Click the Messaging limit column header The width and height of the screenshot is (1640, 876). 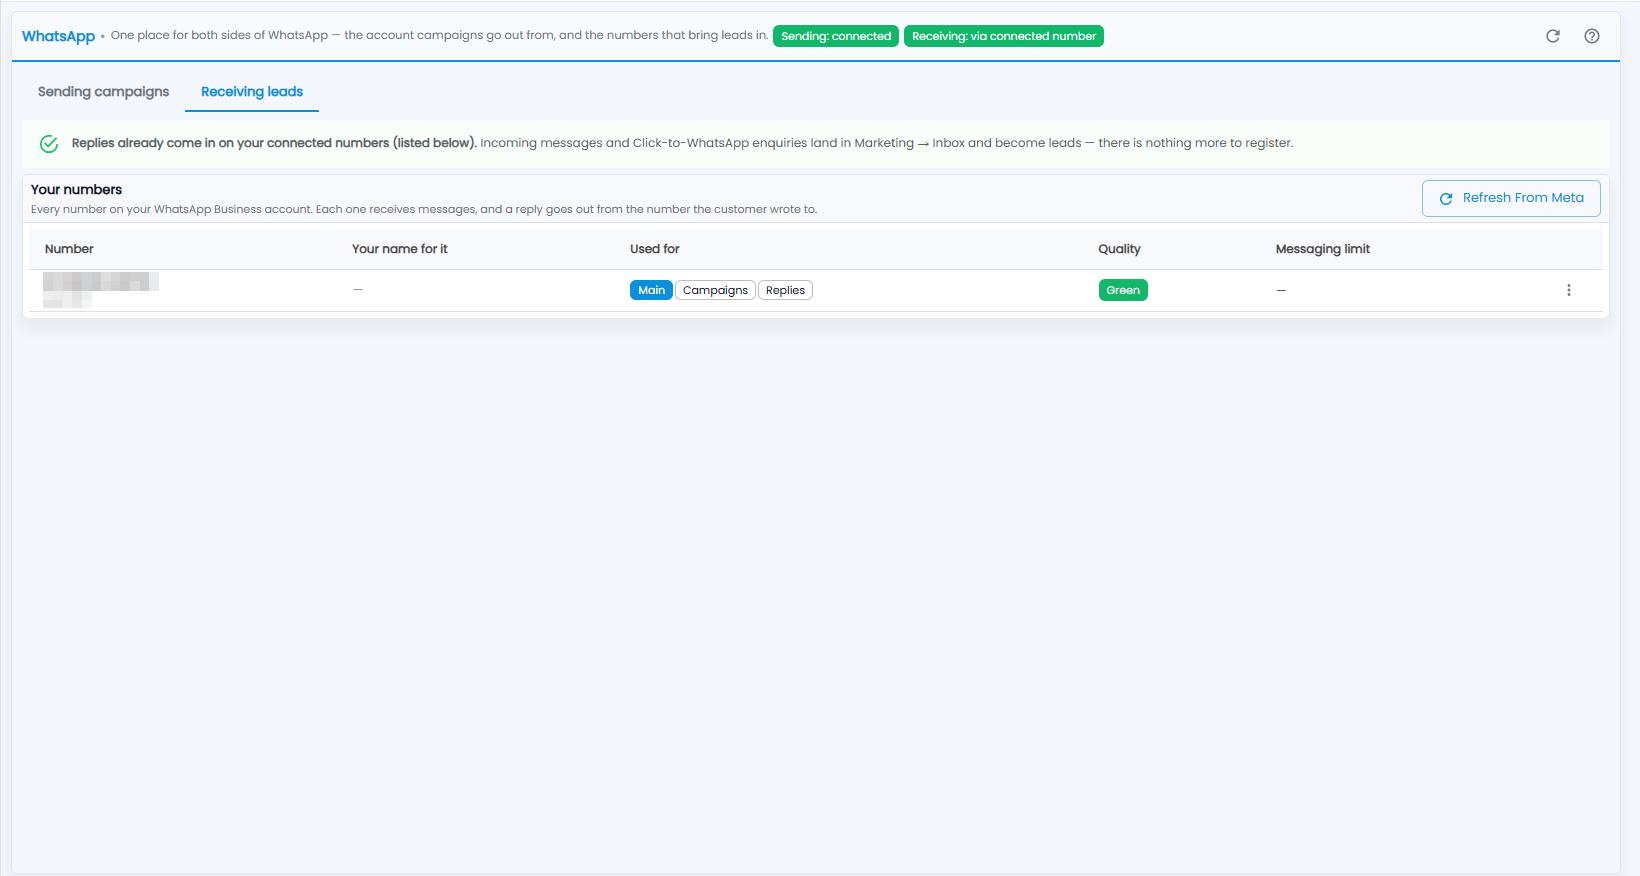click(x=1323, y=249)
